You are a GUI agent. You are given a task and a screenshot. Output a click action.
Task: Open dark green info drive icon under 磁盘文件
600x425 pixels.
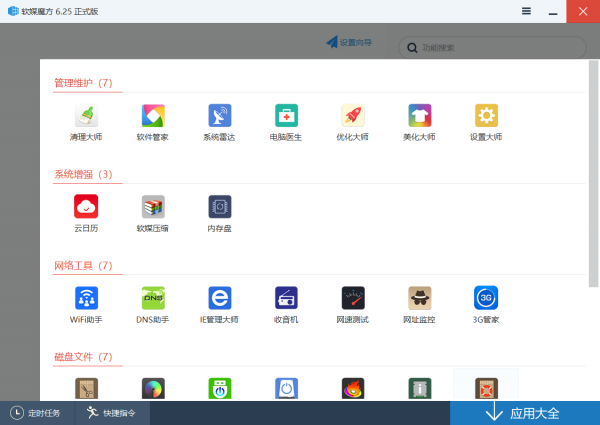click(x=419, y=389)
